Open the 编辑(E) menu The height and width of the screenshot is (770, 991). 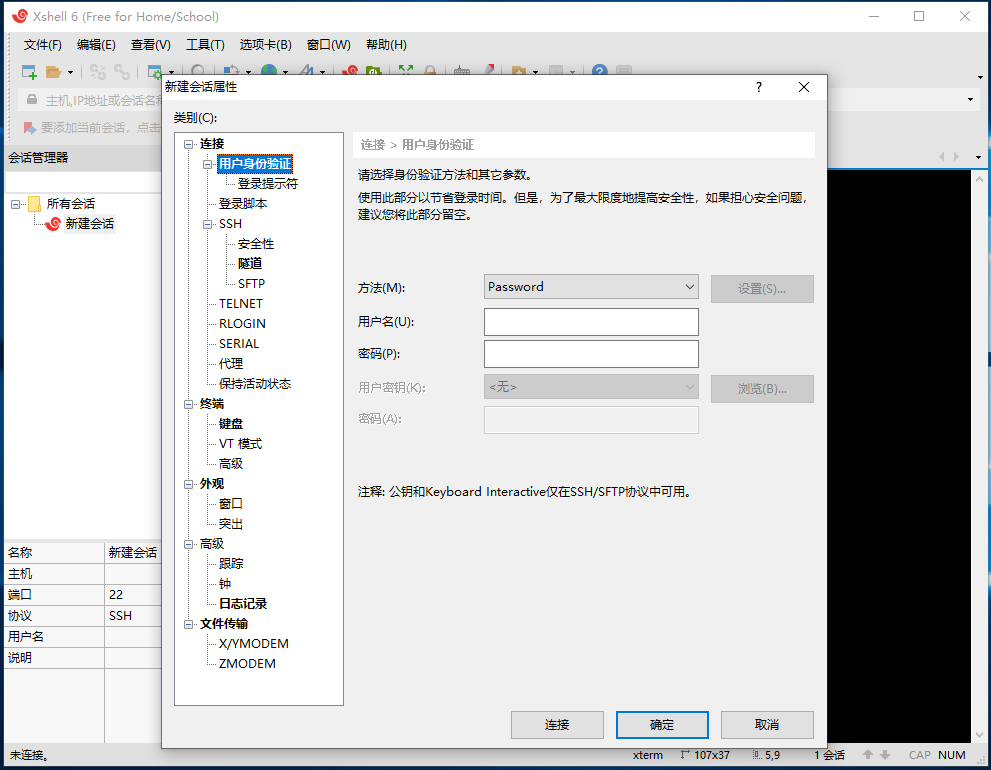point(96,45)
